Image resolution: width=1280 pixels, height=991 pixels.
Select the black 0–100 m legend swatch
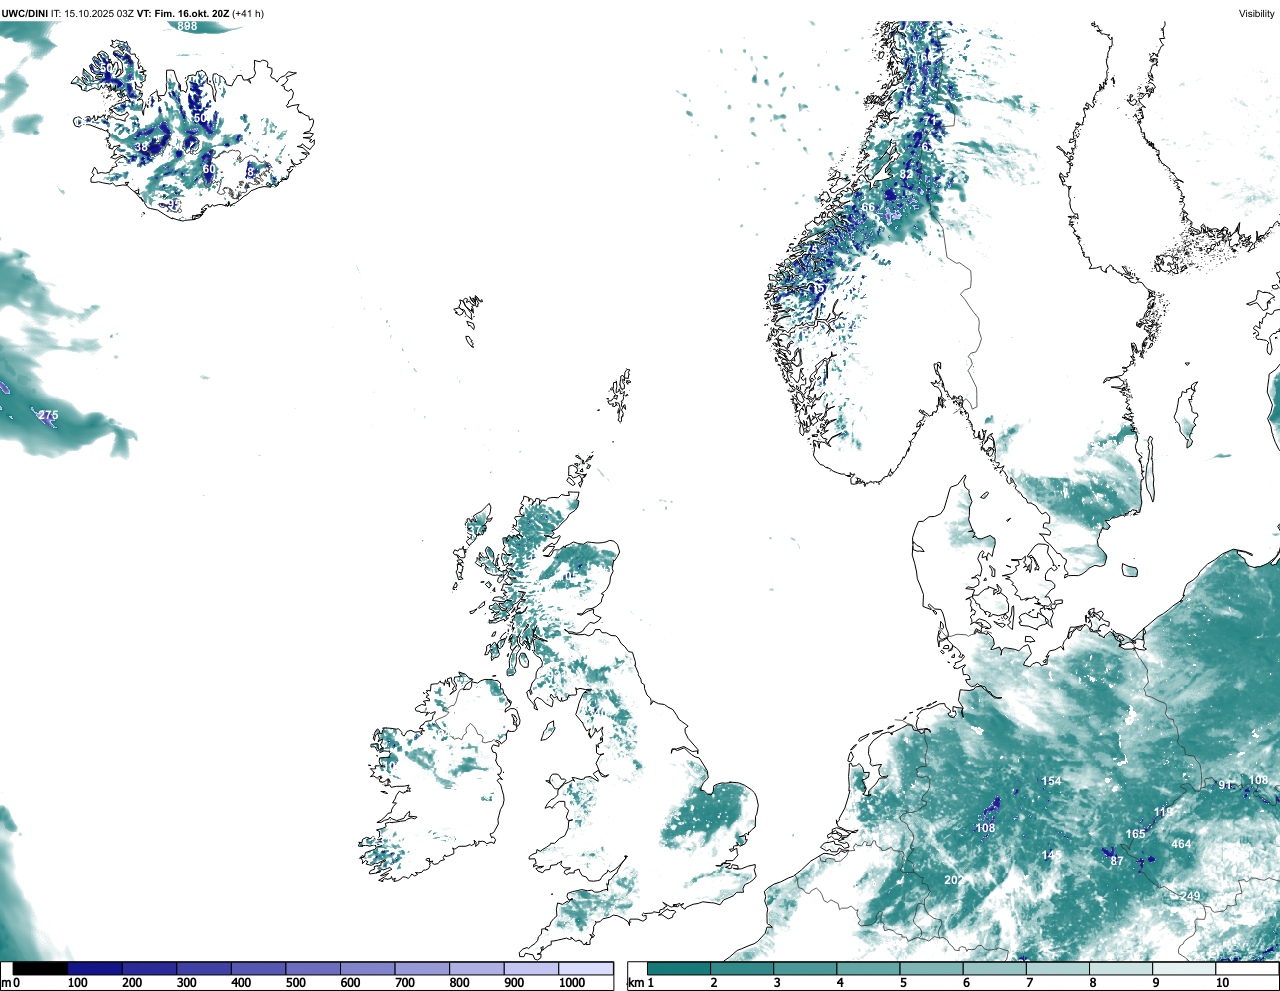point(40,969)
